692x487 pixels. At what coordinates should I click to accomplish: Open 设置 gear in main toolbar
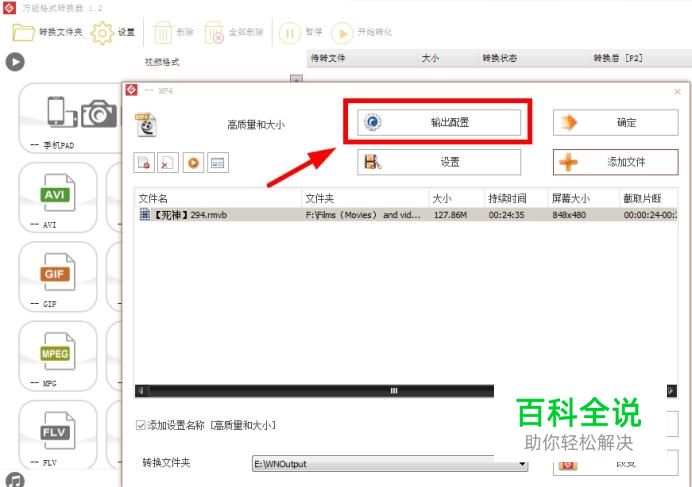[x=113, y=32]
